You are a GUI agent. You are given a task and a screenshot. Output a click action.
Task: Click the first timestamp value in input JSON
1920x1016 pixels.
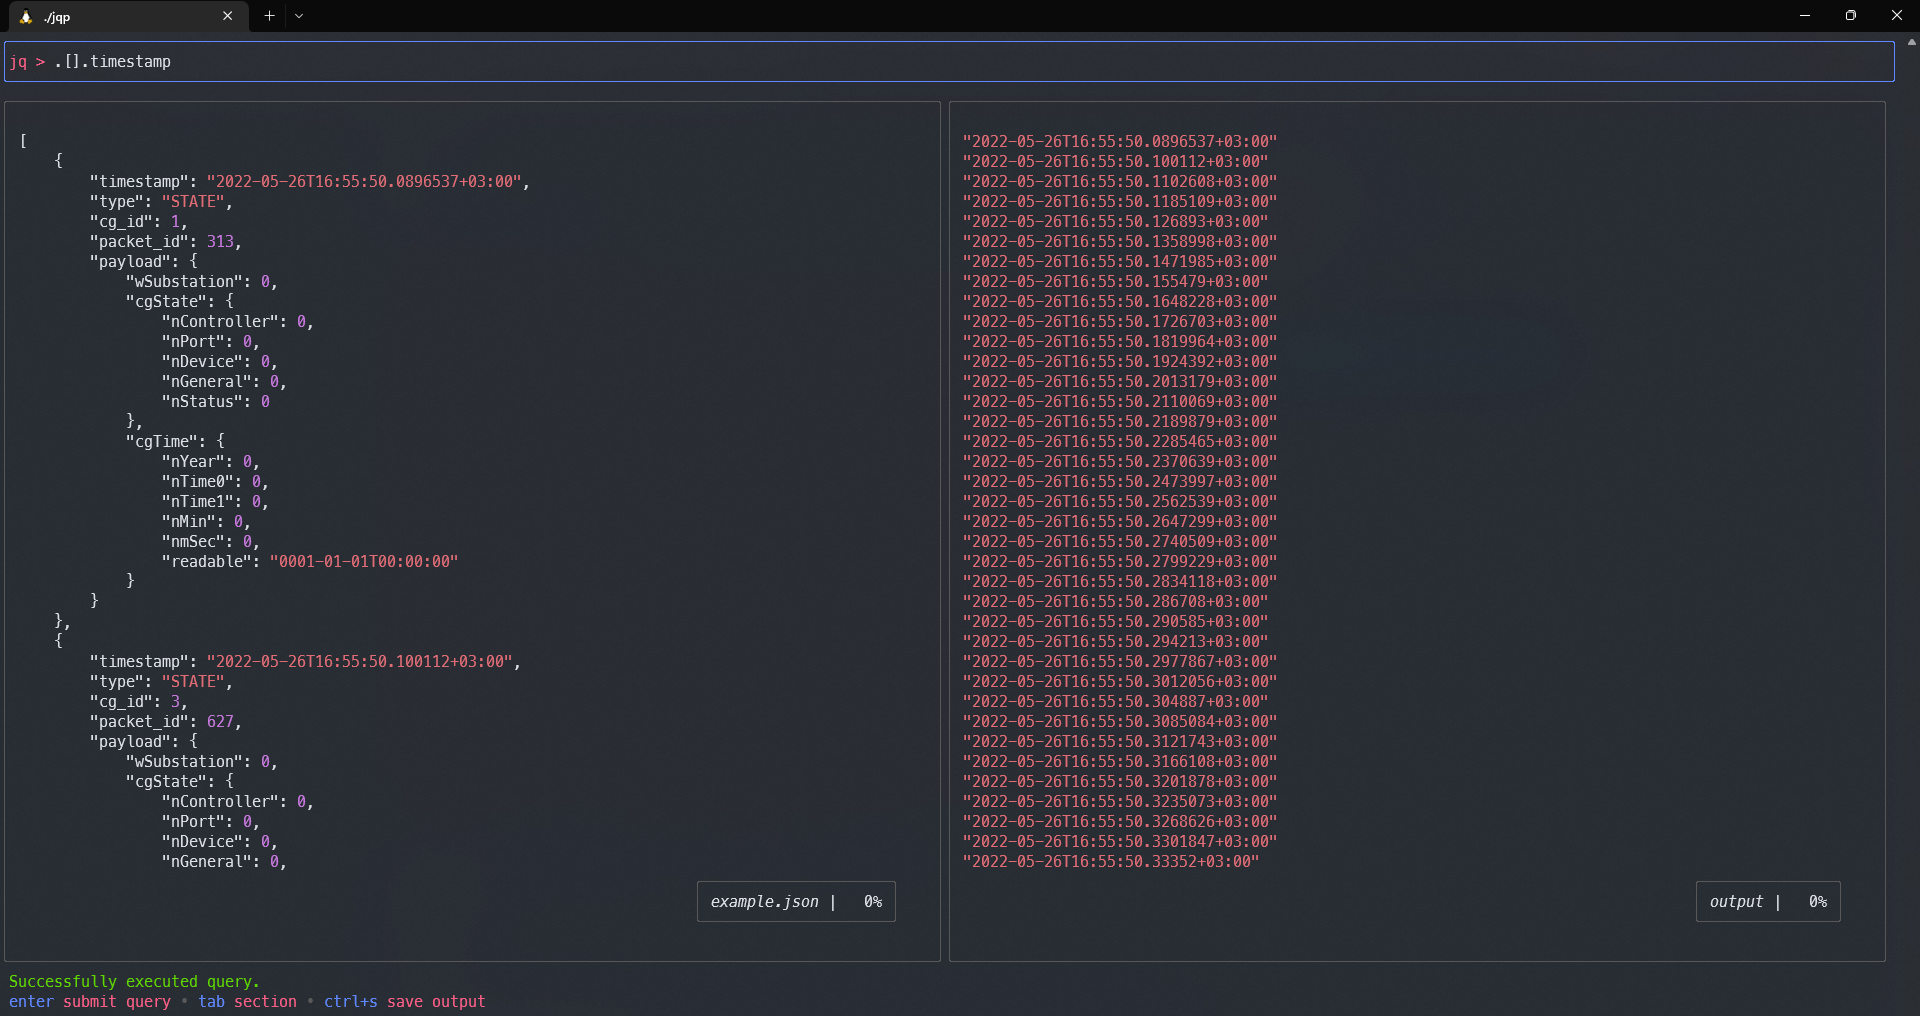click(x=364, y=181)
